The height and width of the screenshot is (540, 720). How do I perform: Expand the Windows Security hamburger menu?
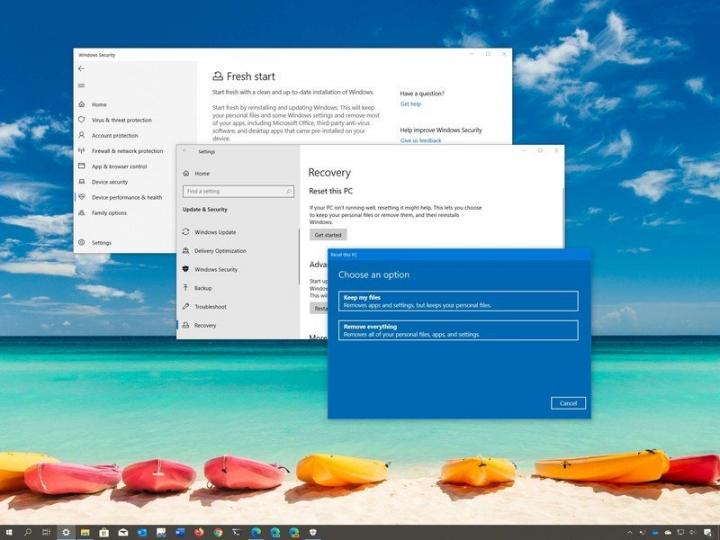[x=81, y=85]
